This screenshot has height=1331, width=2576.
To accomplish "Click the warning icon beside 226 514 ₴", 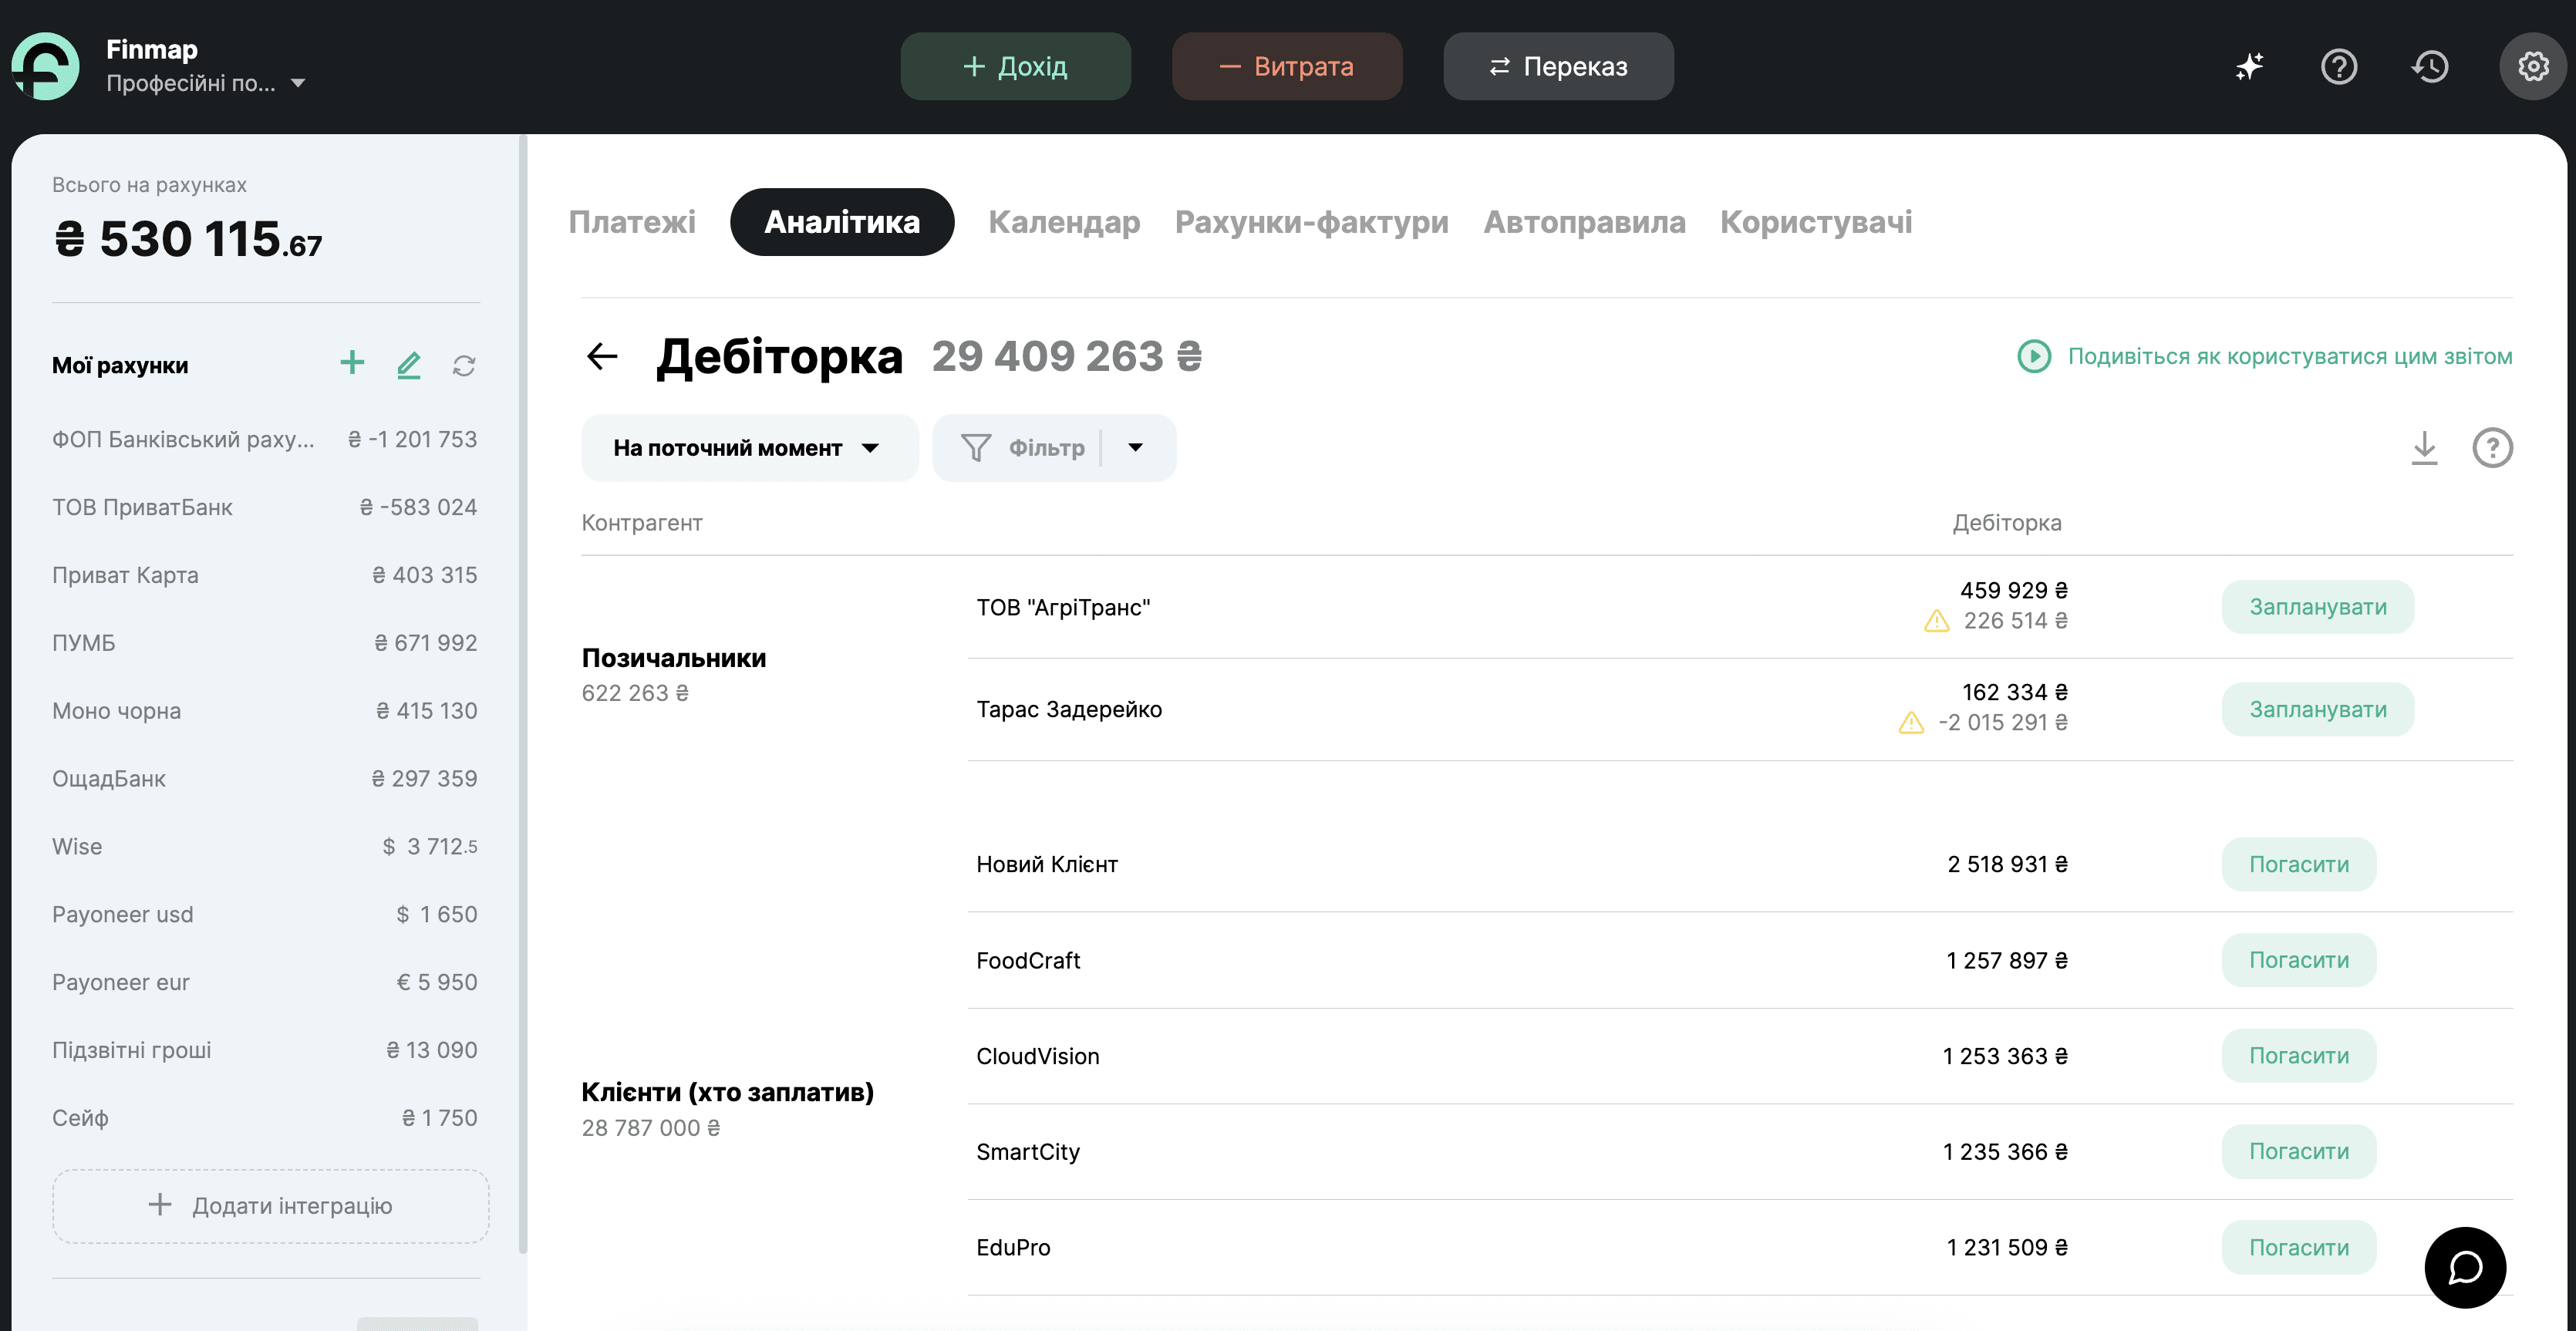I will 1937,622.
